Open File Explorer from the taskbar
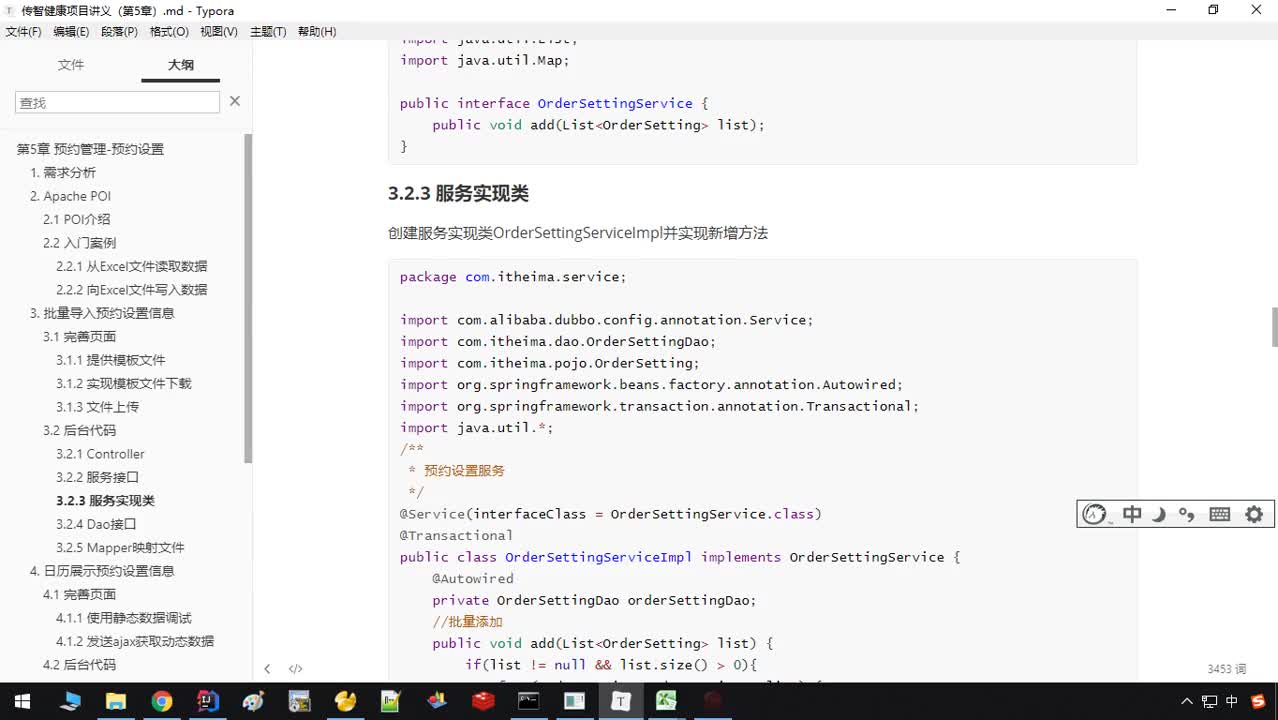The height and width of the screenshot is (720, 1278). [115, 701]
